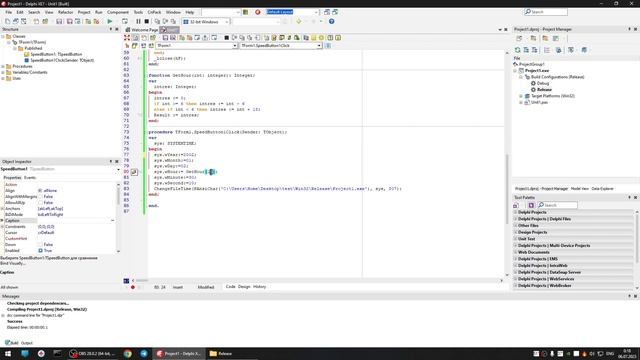Screen dimensions: 640x360
Task: Click the red expand arrows icon in editor toolbar
Action: pos(127,38)
